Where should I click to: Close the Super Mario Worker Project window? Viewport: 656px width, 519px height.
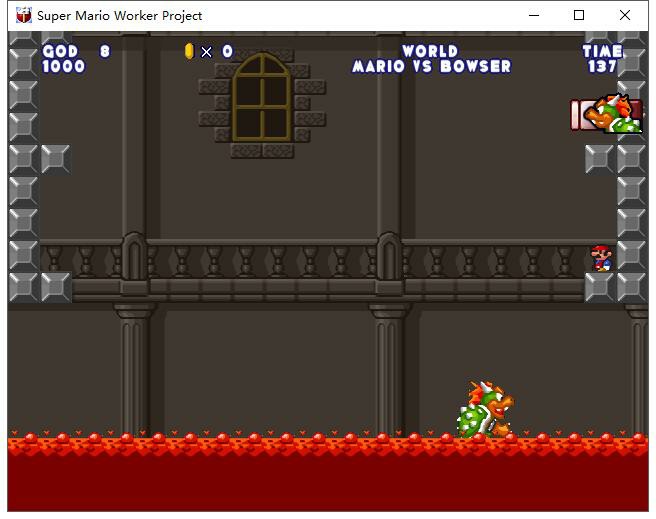coord(625,15)
